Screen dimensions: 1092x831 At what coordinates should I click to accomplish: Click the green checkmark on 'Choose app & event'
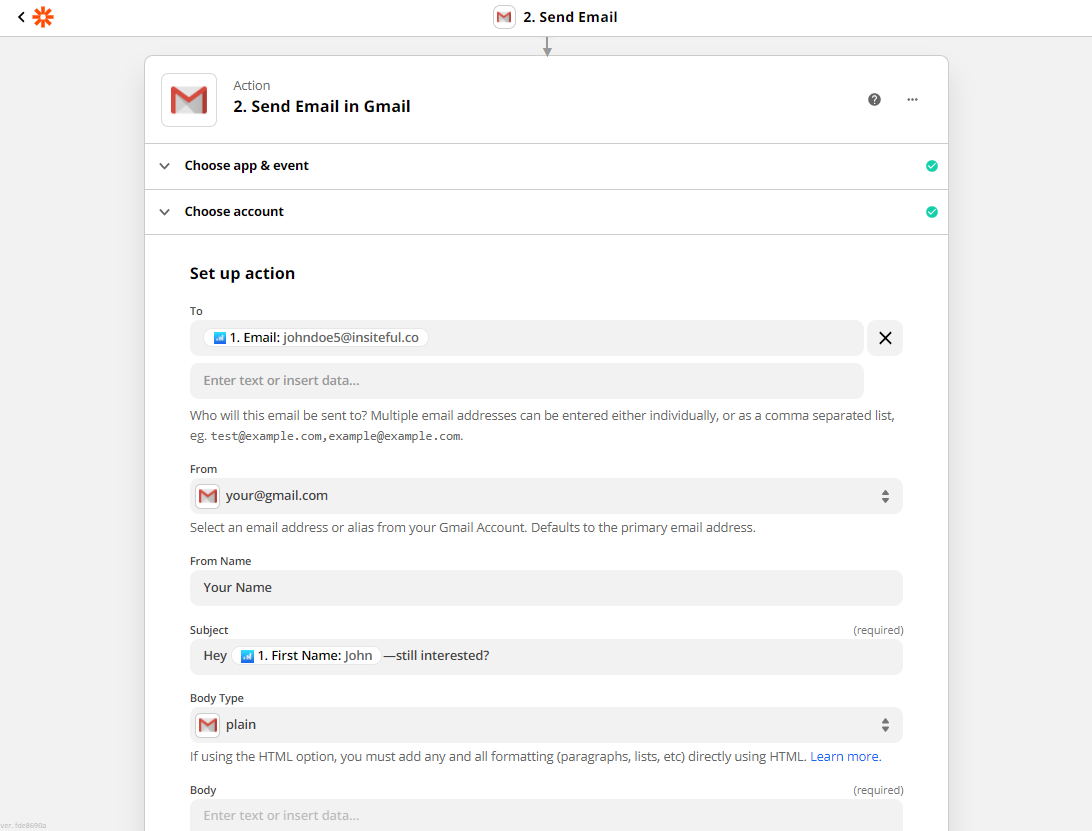tap(931, 165)
